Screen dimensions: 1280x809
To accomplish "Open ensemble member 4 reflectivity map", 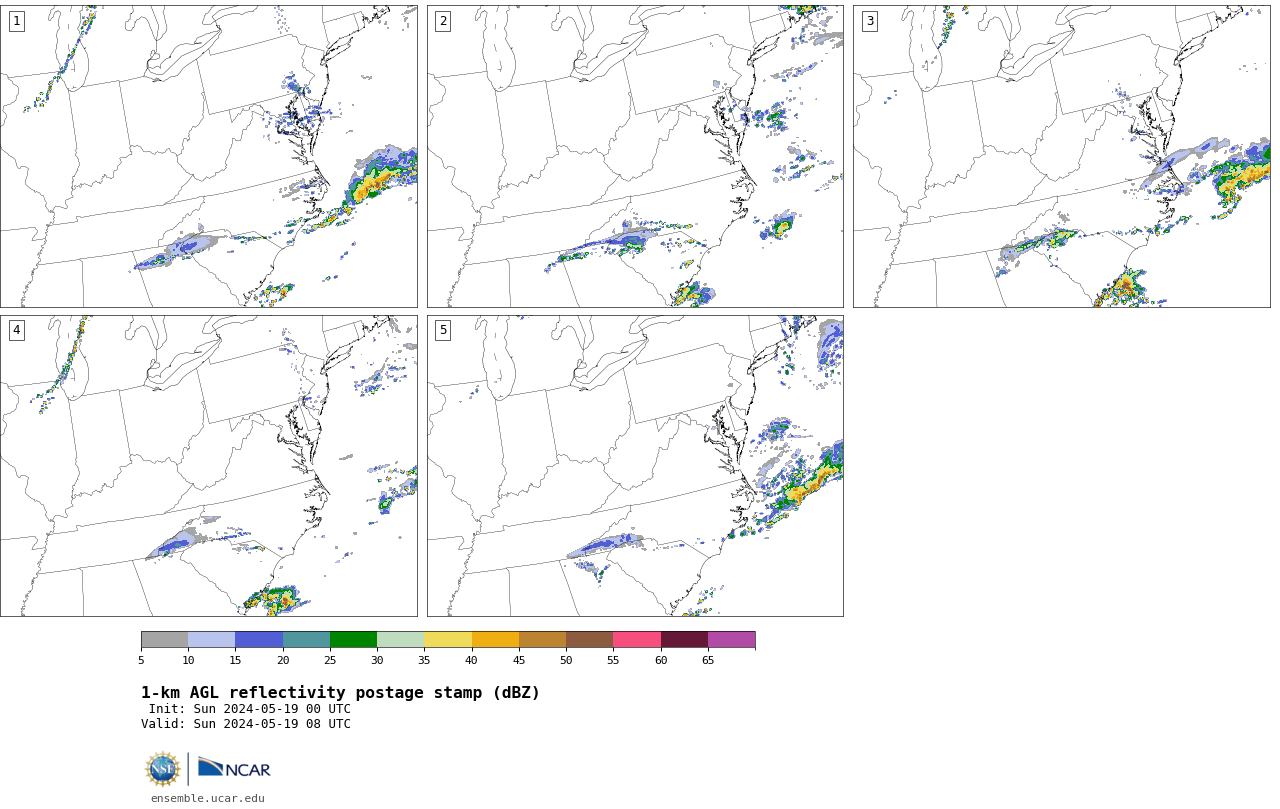I will (x=209, y=466).
